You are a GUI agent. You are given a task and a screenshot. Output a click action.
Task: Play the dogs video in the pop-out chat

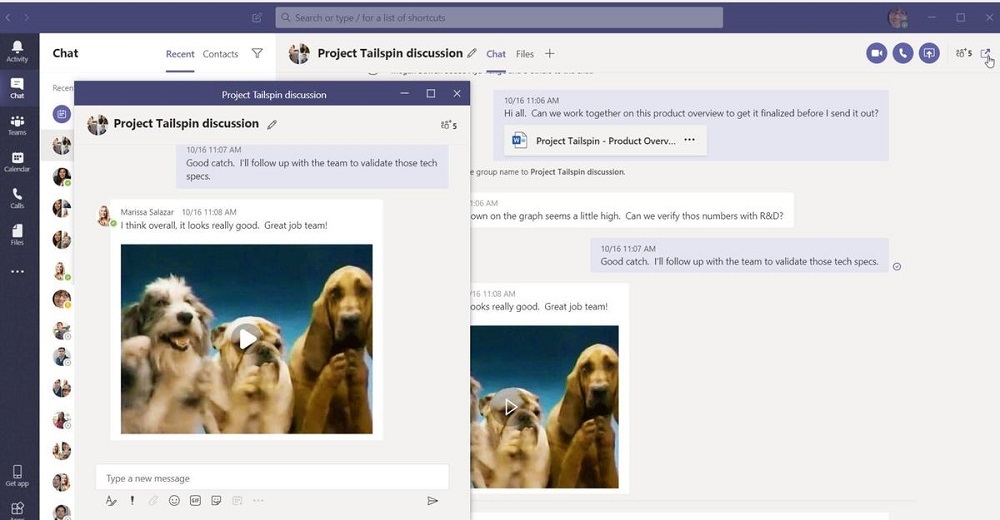[247, 338]
